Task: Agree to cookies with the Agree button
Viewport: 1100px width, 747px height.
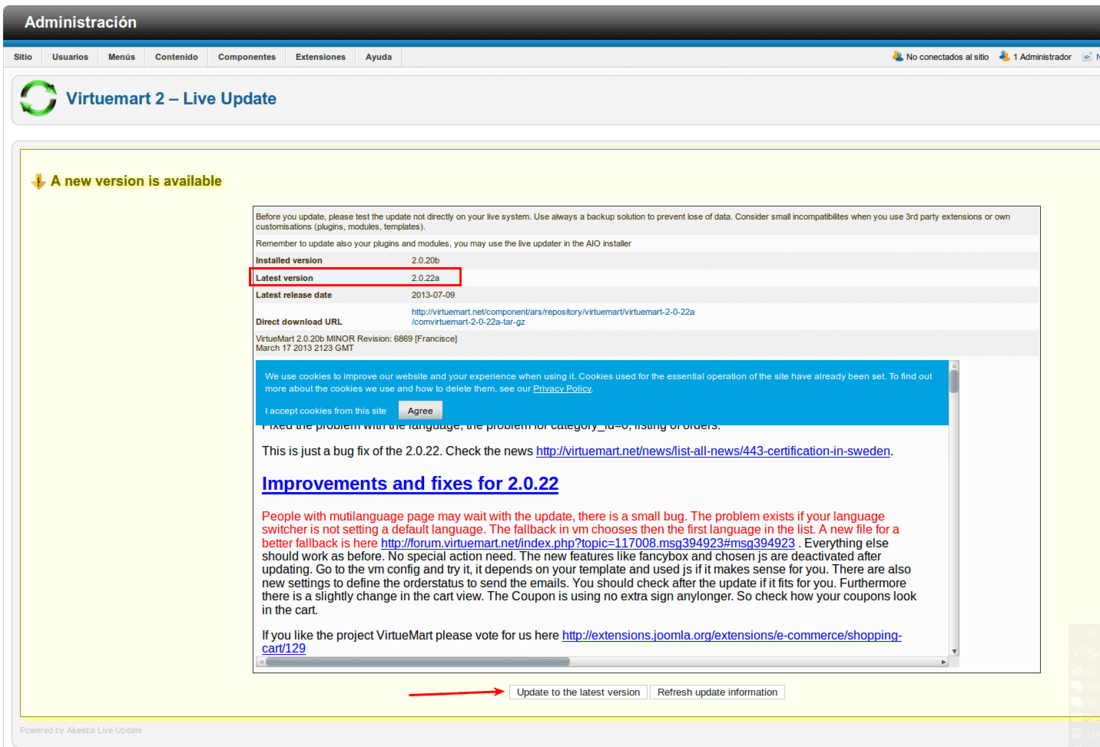Action: point(420,410)
